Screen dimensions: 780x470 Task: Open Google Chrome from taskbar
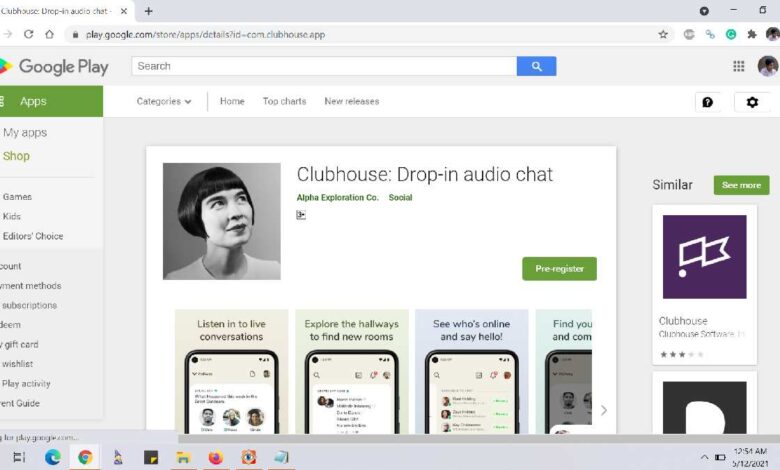click(85, 457)
